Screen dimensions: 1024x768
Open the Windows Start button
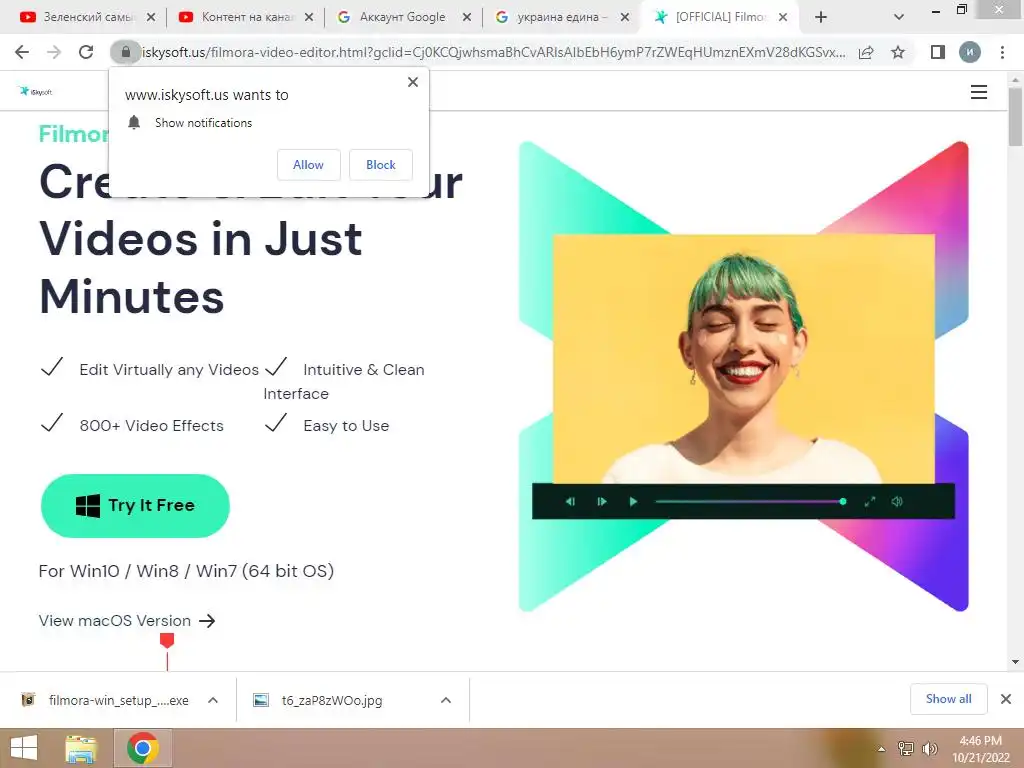pyautogui.click(x=24, y=748)
